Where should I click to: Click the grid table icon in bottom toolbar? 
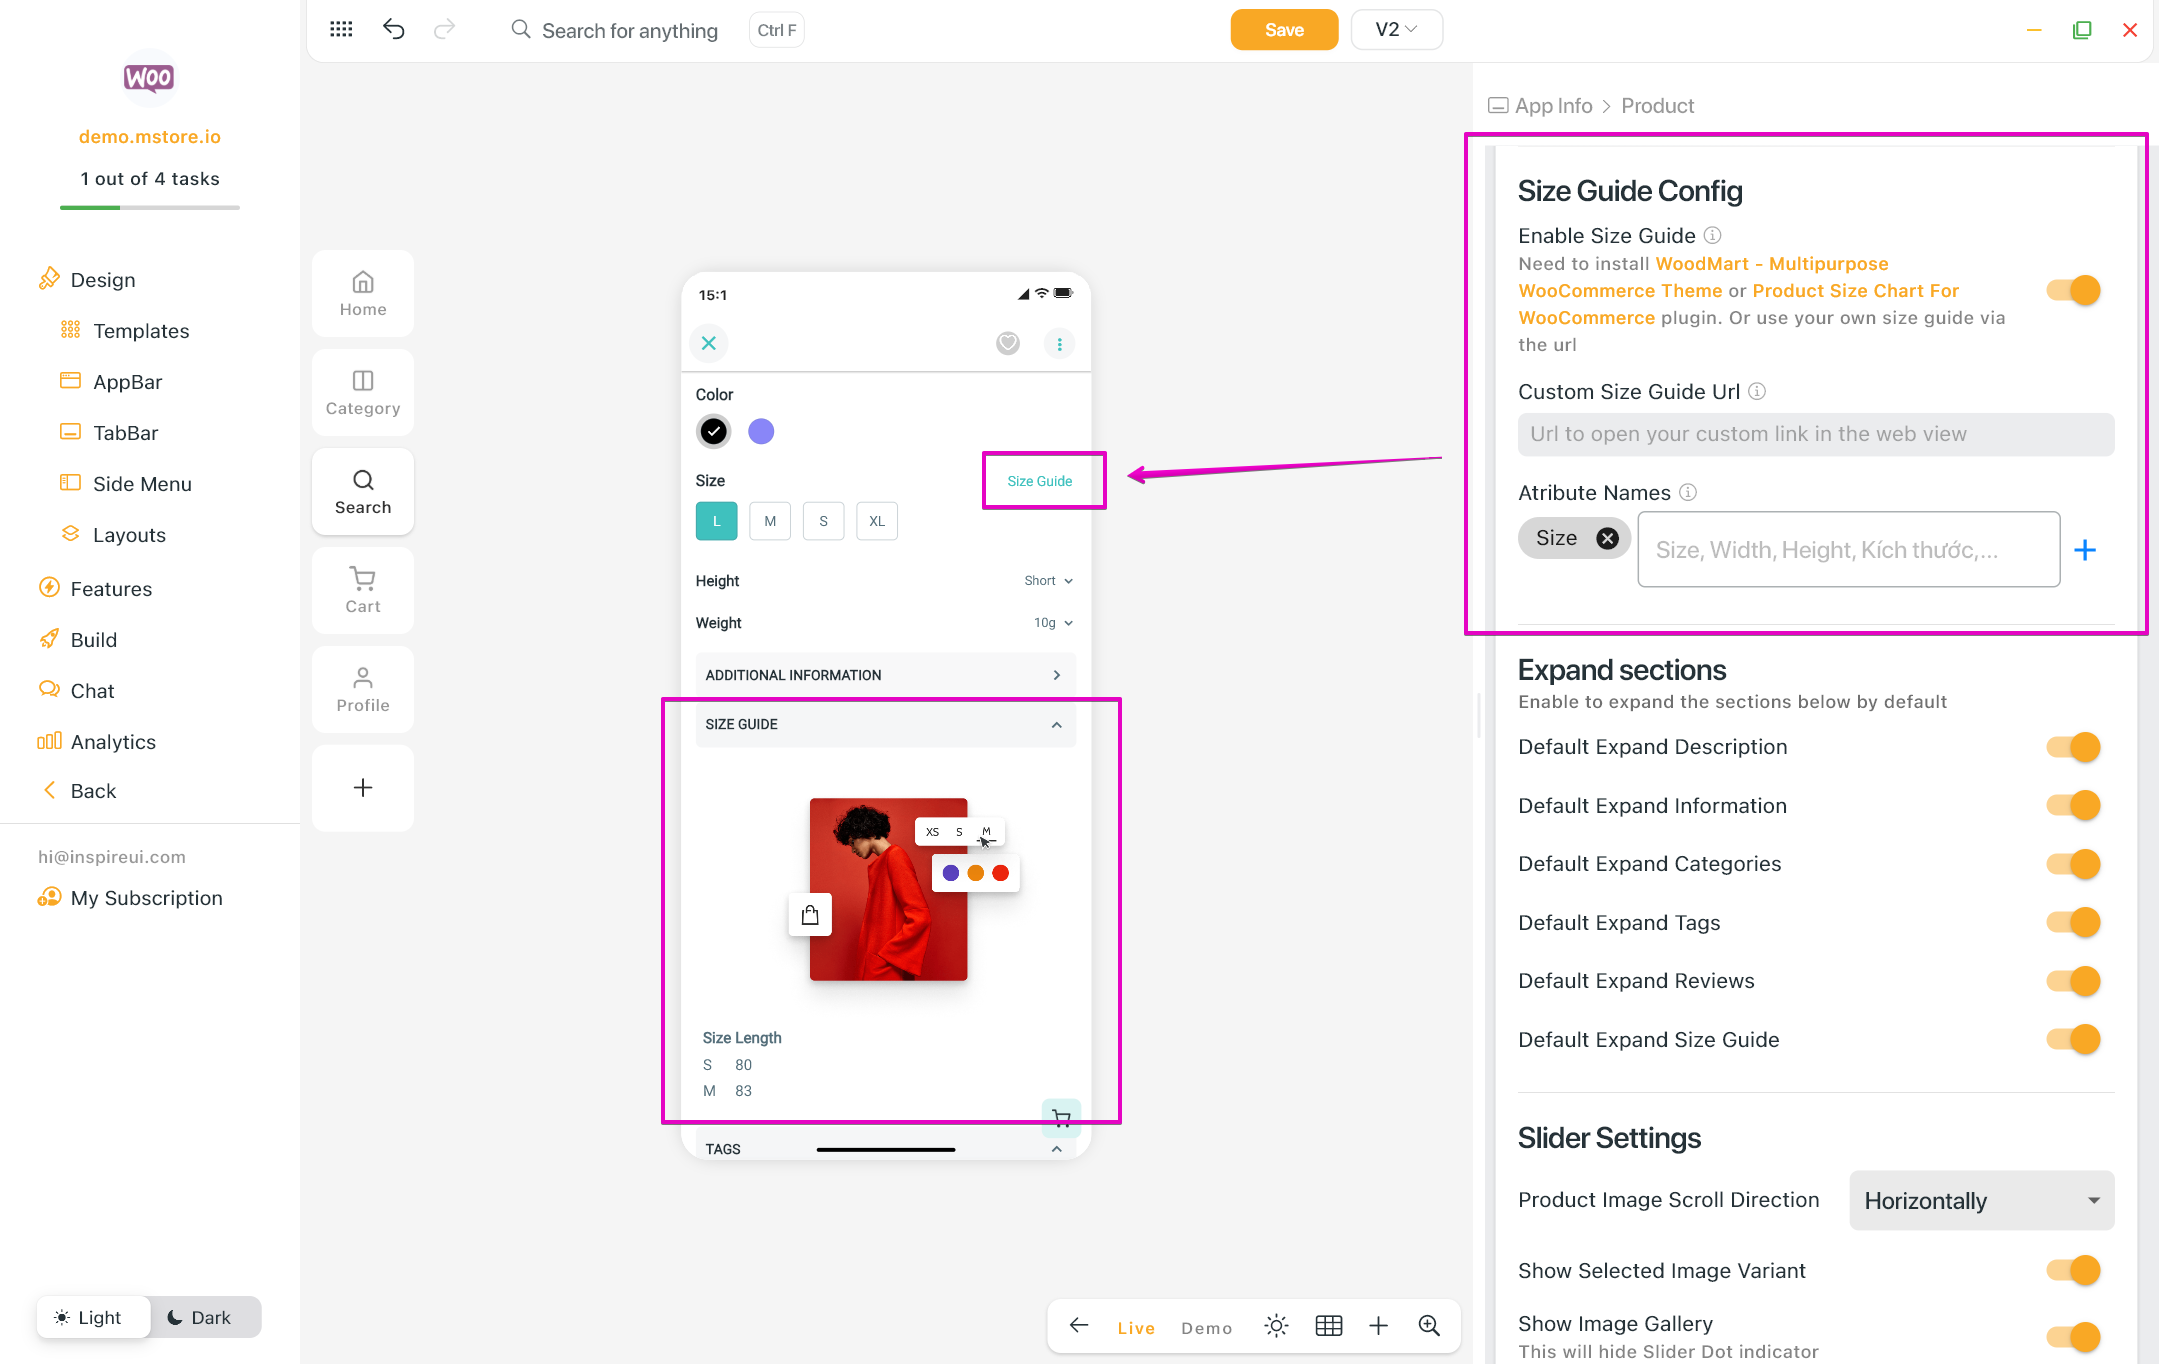[x=1328, y=1326]
